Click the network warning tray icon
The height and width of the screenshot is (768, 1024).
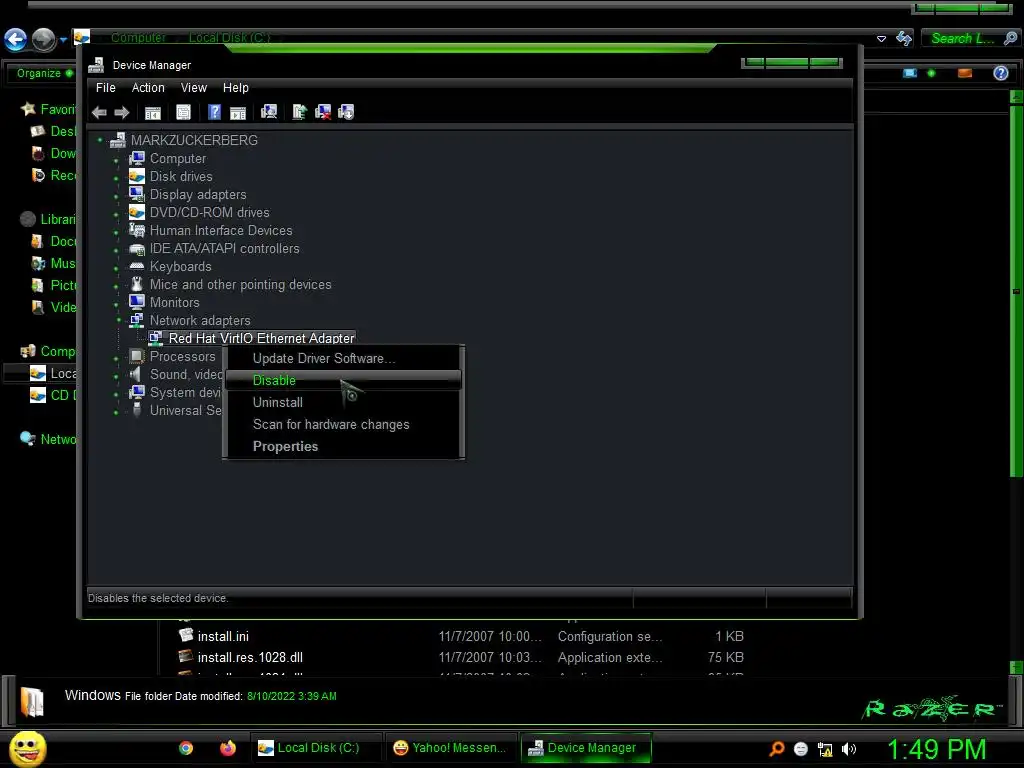coord(825,749)
